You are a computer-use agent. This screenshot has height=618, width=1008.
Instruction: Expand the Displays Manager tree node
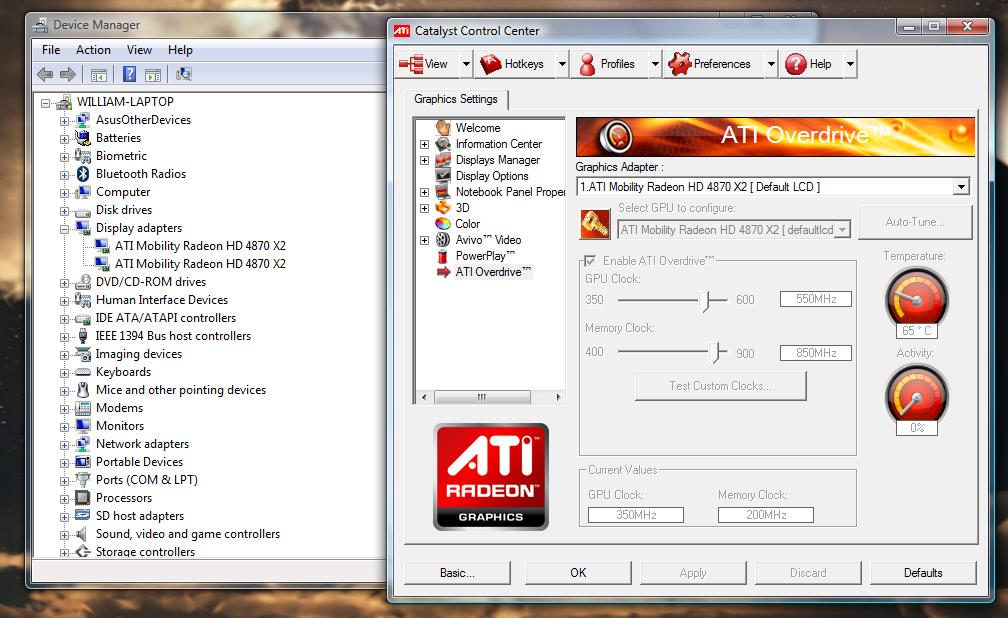(424, 161)
